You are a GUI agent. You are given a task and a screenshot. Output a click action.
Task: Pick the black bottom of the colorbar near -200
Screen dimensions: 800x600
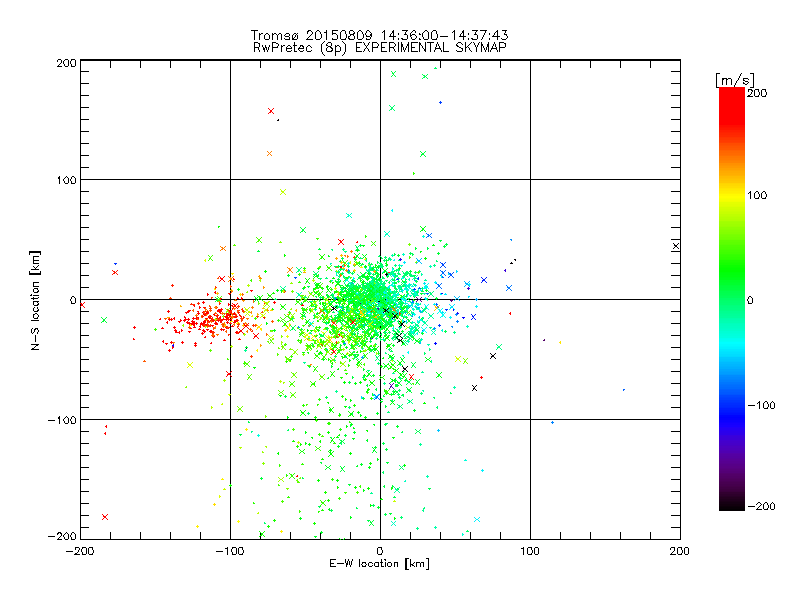click(x=732, y=505)
